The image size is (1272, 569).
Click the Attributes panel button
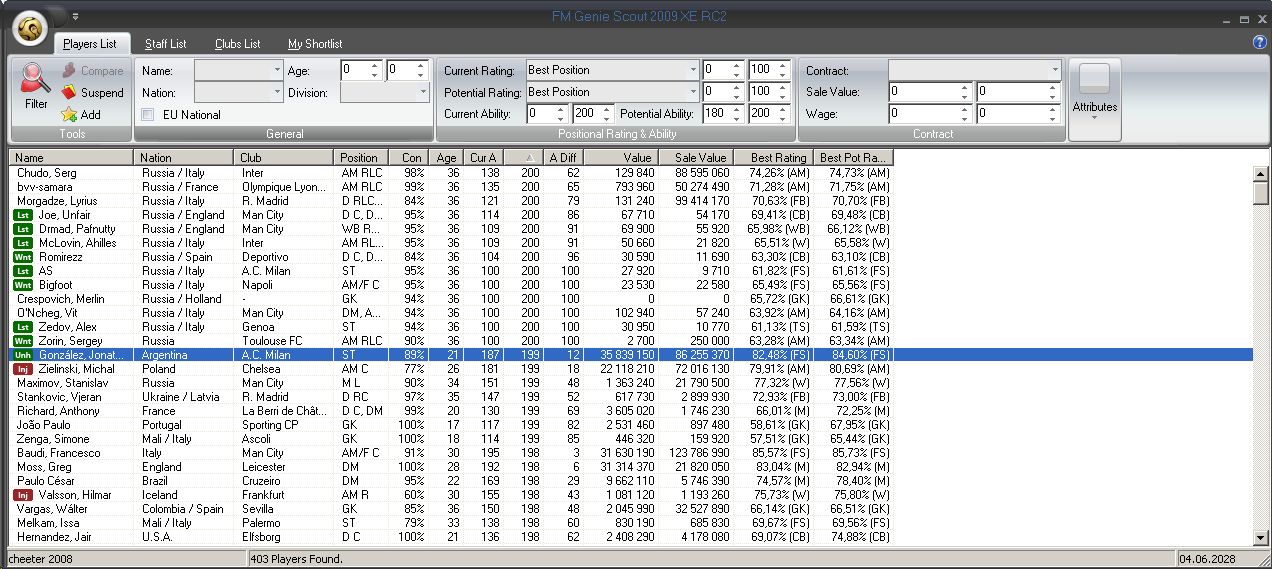[x=1095, y=98]
